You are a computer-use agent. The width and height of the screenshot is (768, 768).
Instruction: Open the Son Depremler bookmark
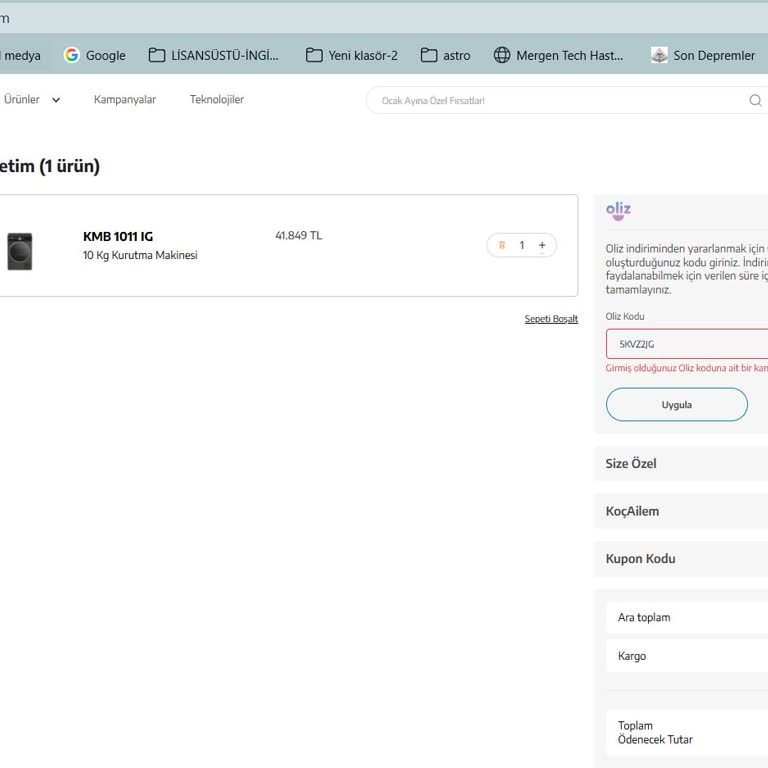pos(703,55)
